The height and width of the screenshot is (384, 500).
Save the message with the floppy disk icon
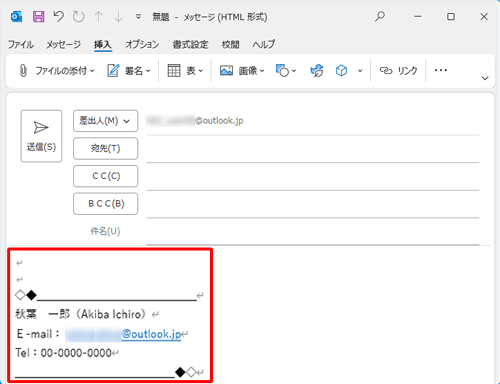(x=38, y=16)
